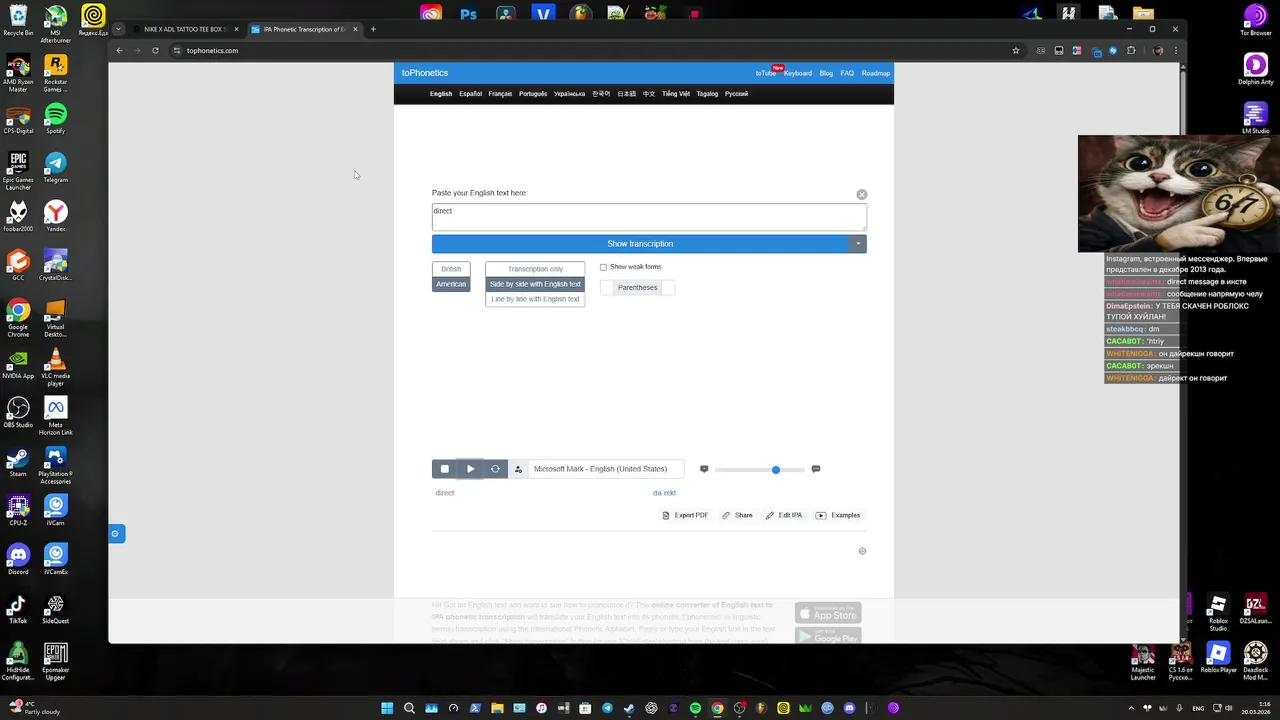Click the blue floating widget on left edge
This screenshot has width=1280, height=720.
(x=116, y=534)
